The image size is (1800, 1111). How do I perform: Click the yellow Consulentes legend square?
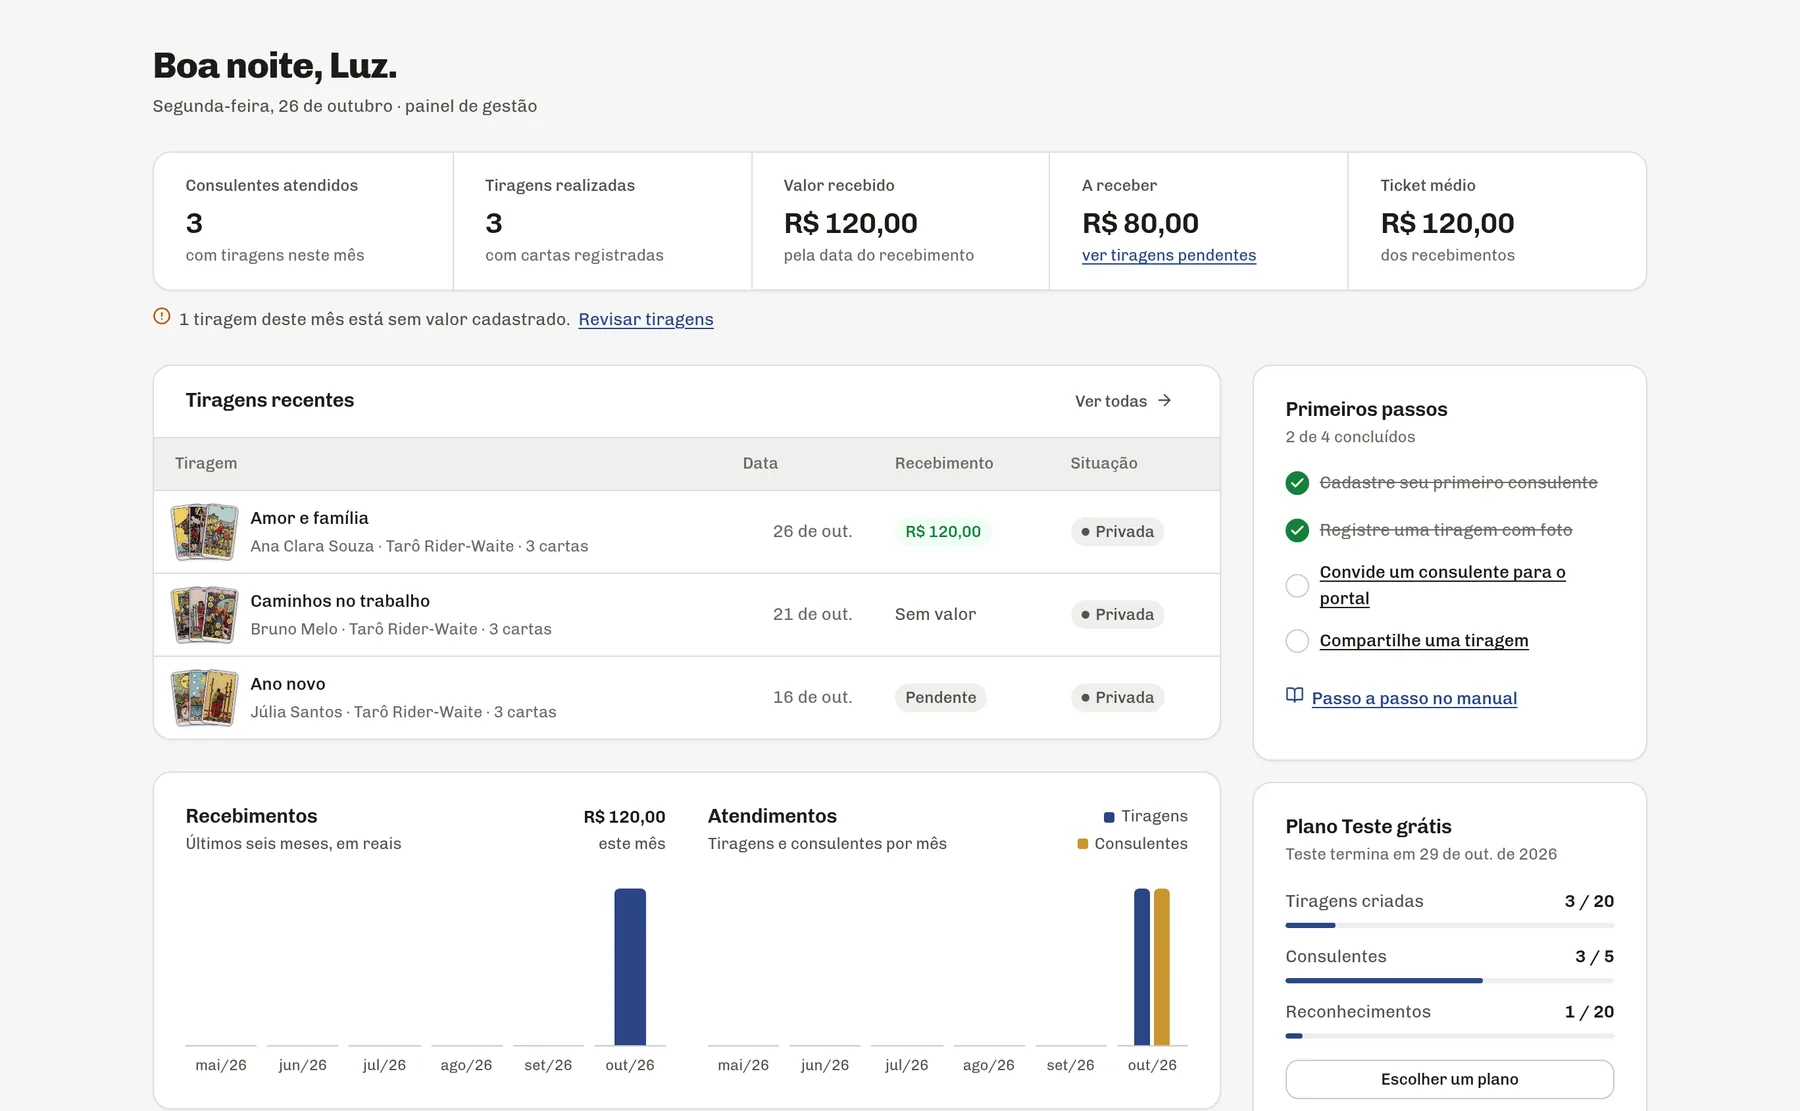pos(1082,844)
